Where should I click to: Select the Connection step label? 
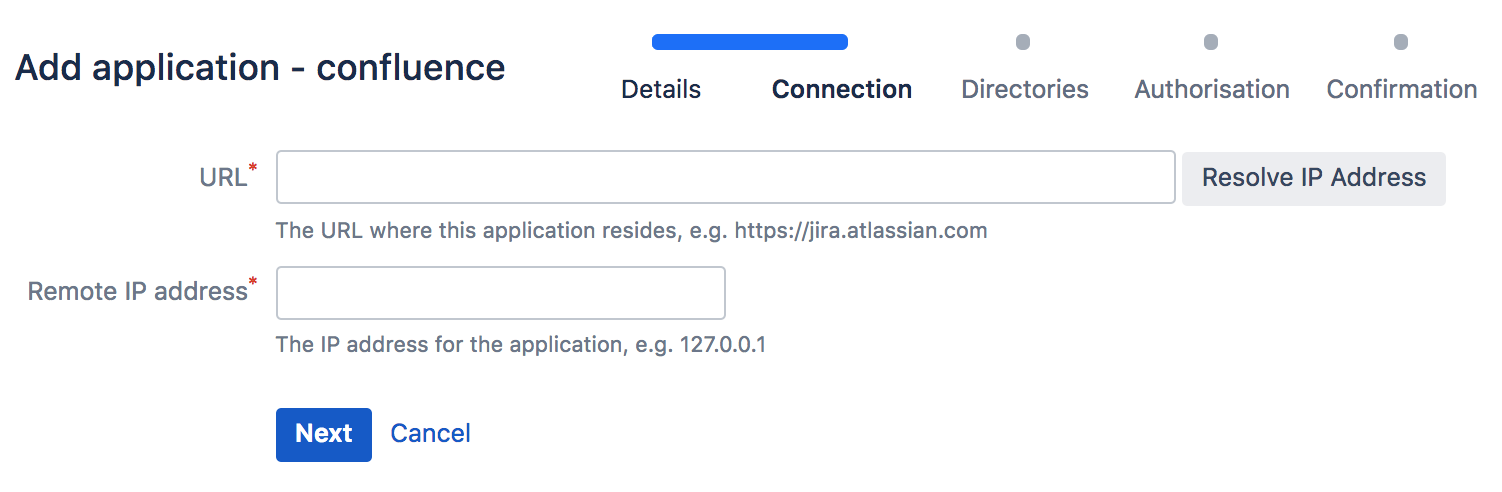[x=841, y=89]
